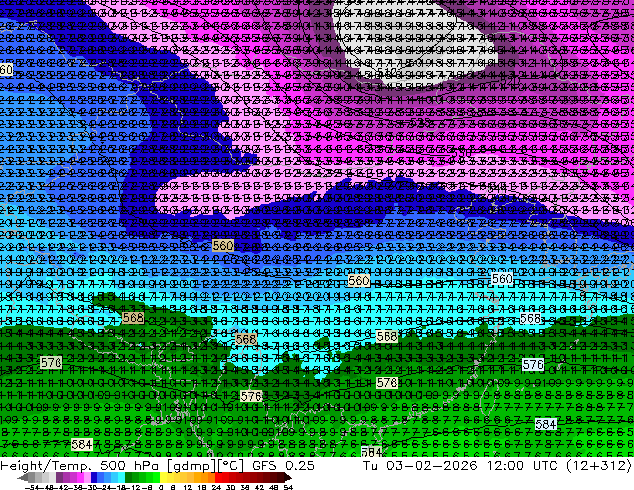Viewport: 634px width, 490px height.
Task: Pick the cyan swatch in temperature legend
Action: tap(121, 478)
